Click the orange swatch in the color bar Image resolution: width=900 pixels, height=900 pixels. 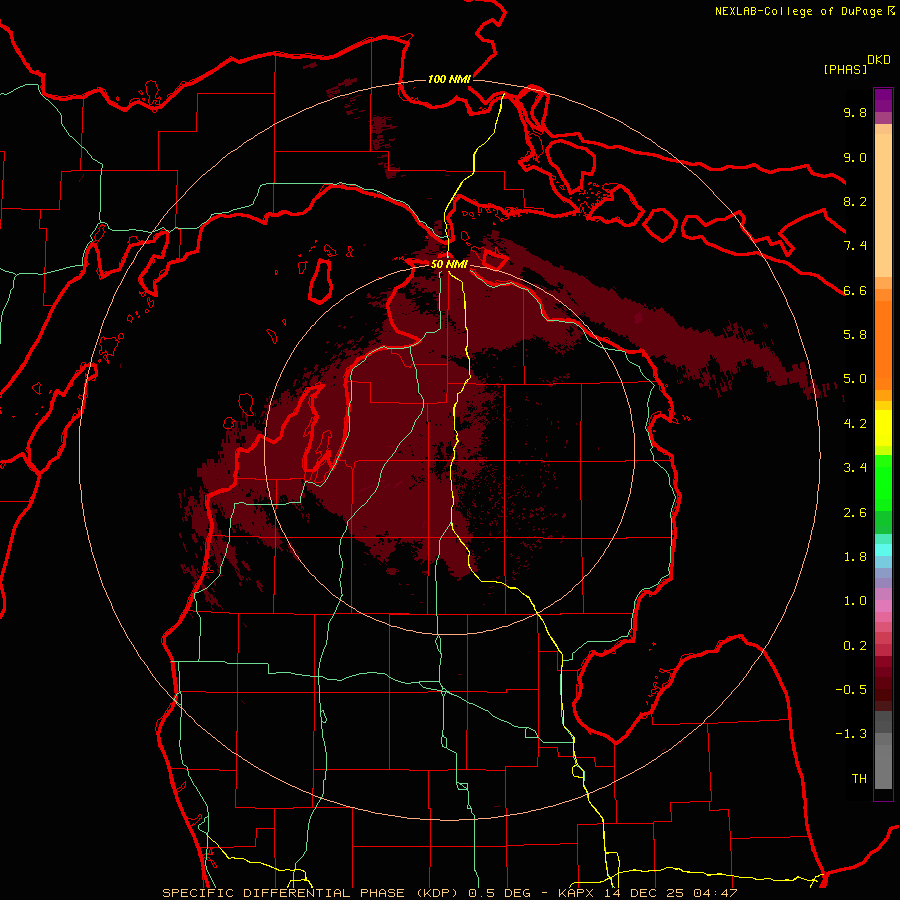[883, 344]
